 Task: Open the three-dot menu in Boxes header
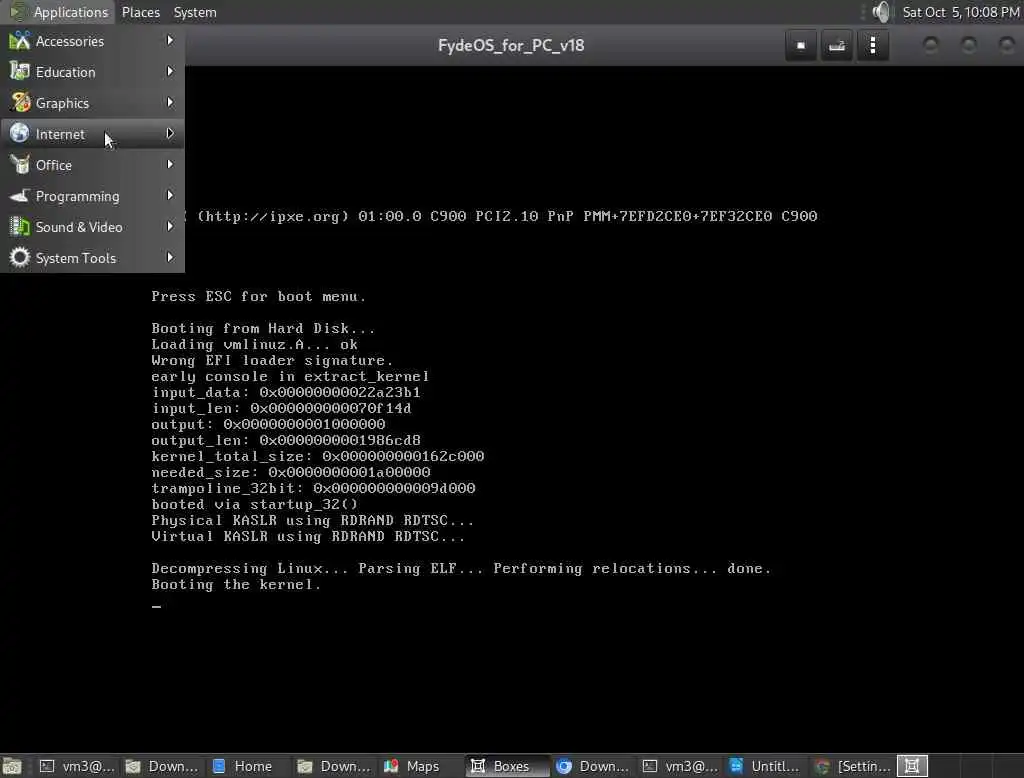[872, 46]
